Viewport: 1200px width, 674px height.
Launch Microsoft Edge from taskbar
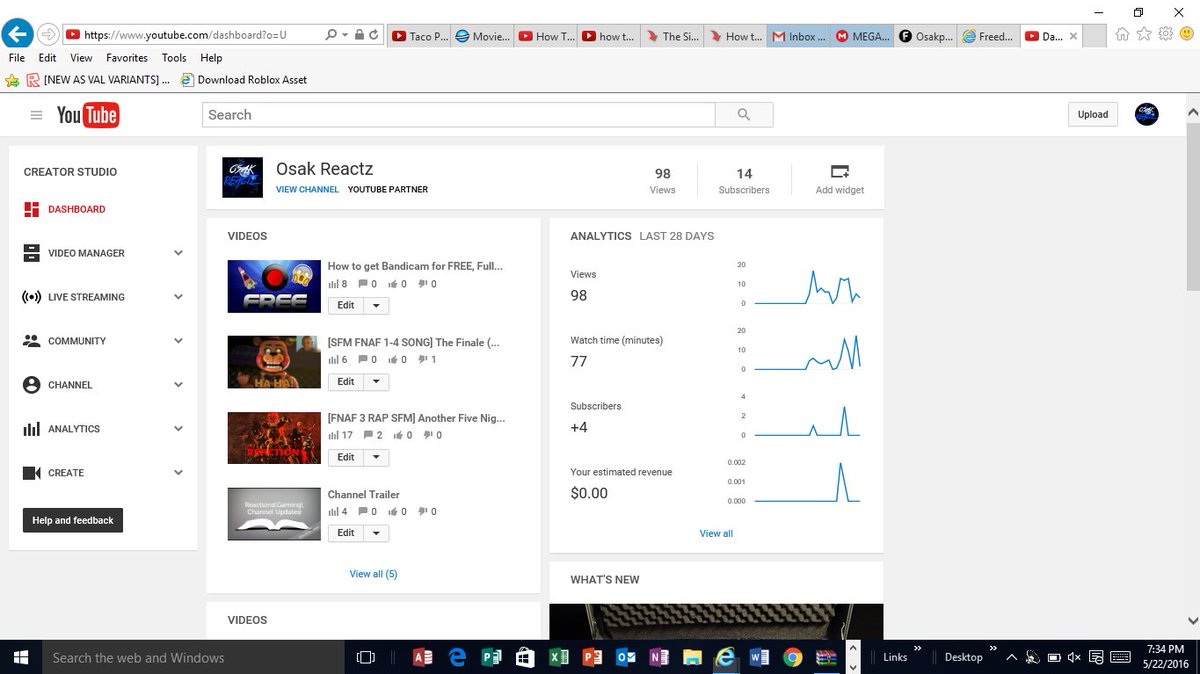click(x=457, y=657)
